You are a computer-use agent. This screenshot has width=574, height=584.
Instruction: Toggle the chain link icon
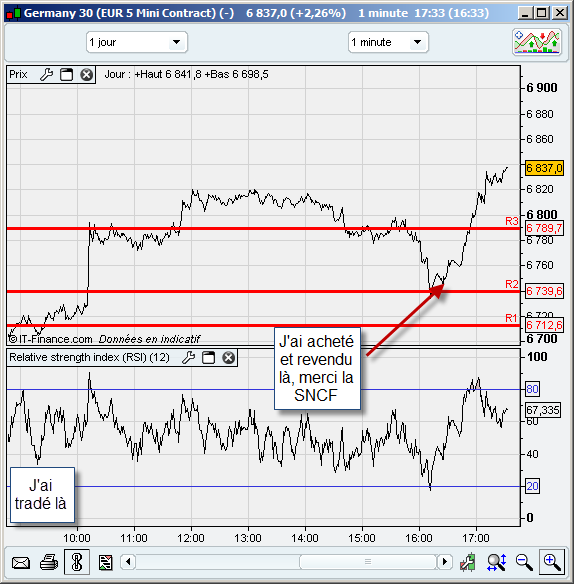tap(77, 562)
